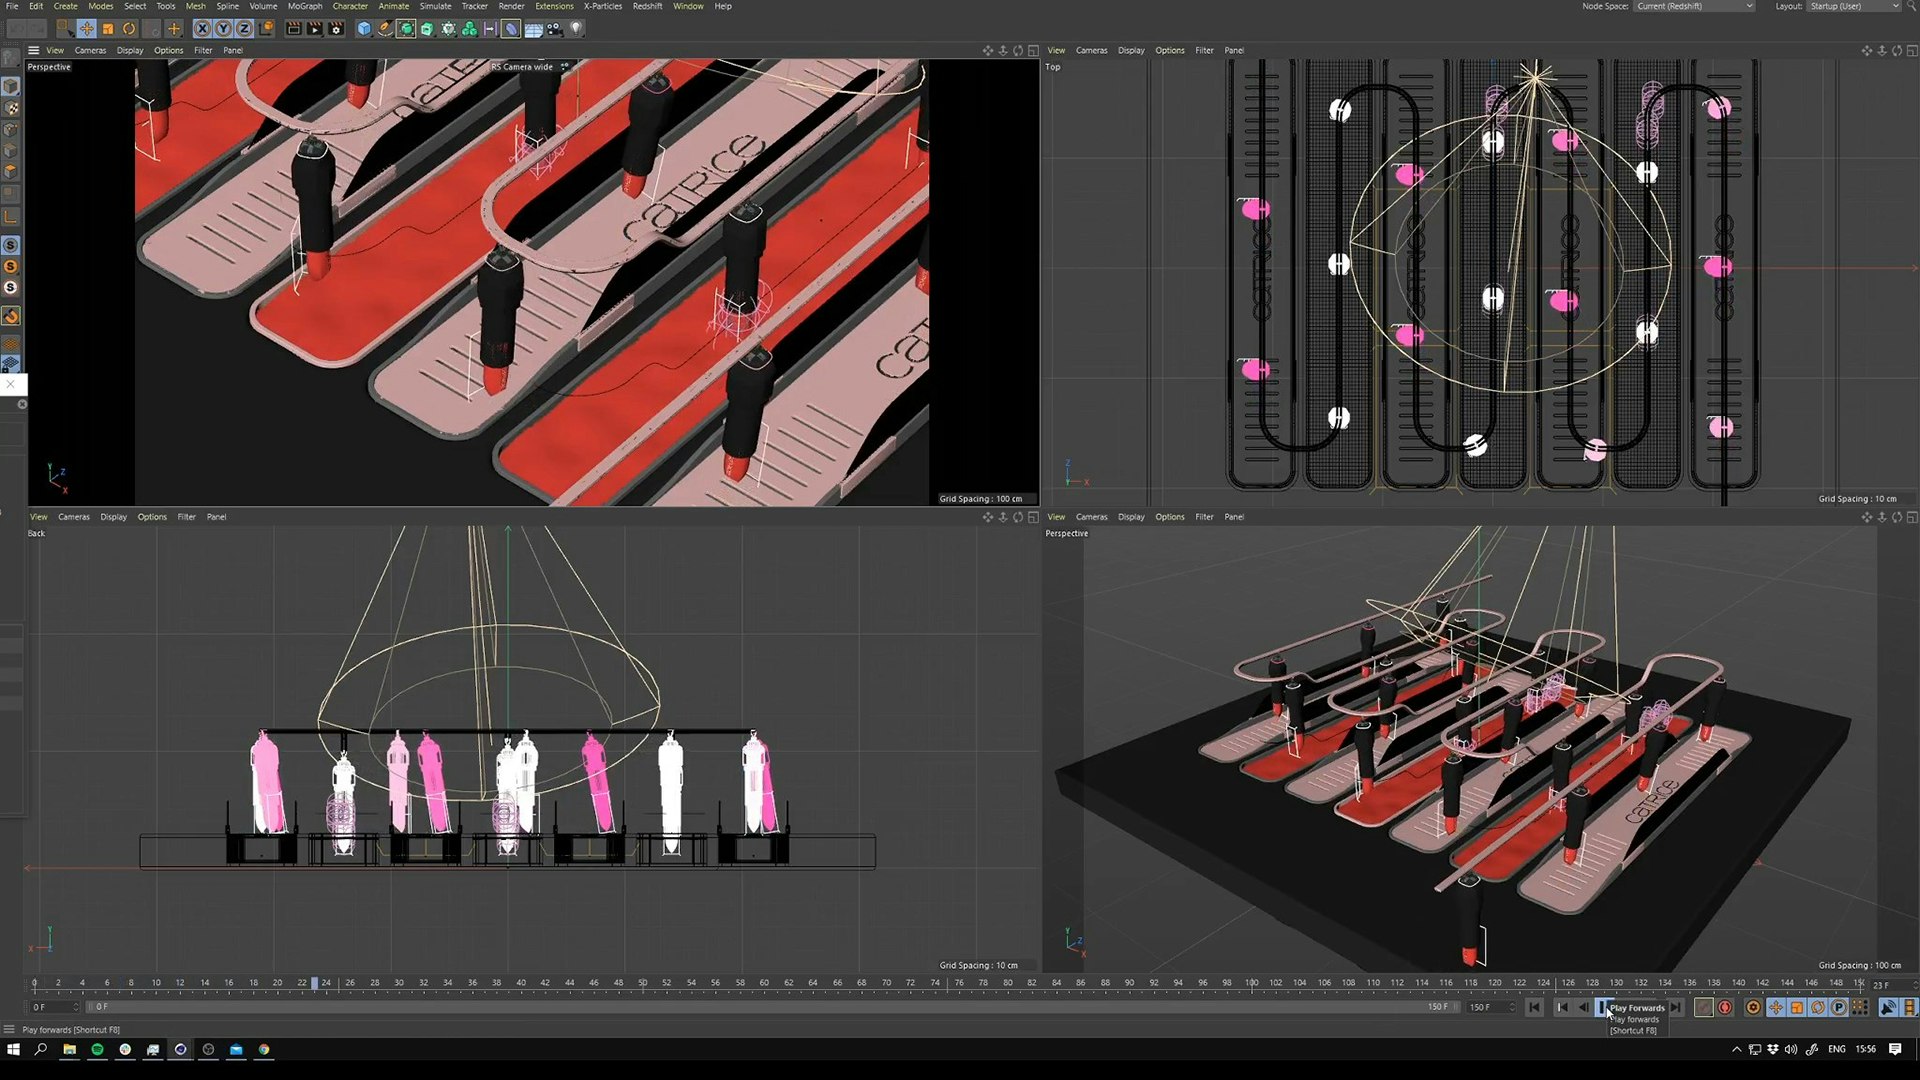Open the Redshift menu
This screenshot has width=1920, height=1080.
(x=647, y=6)
